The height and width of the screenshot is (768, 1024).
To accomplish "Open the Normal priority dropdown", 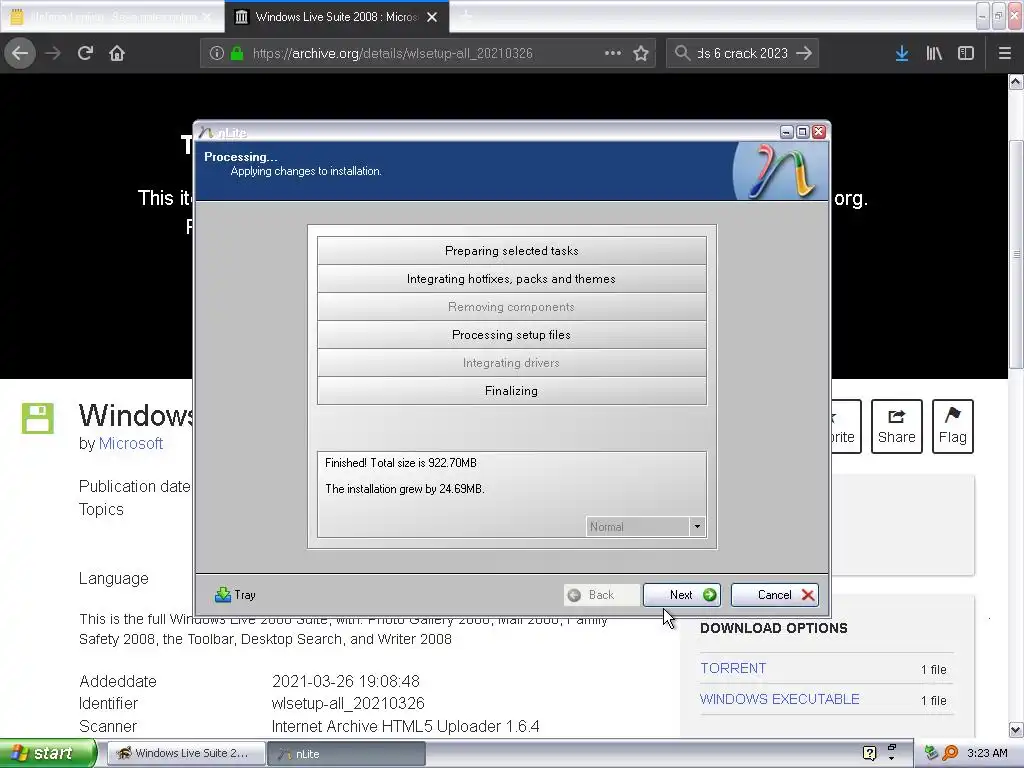I will 646,526.
